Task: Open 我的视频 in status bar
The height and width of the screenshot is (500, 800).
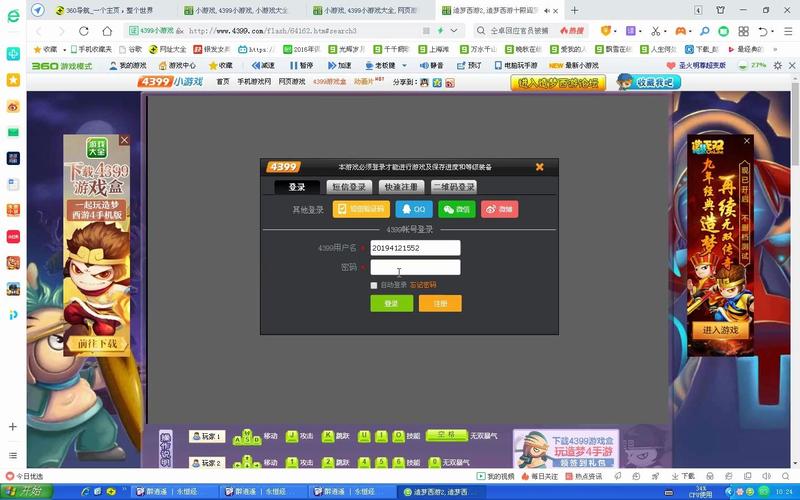Action: pyautogui.click(x=495, y=476)
